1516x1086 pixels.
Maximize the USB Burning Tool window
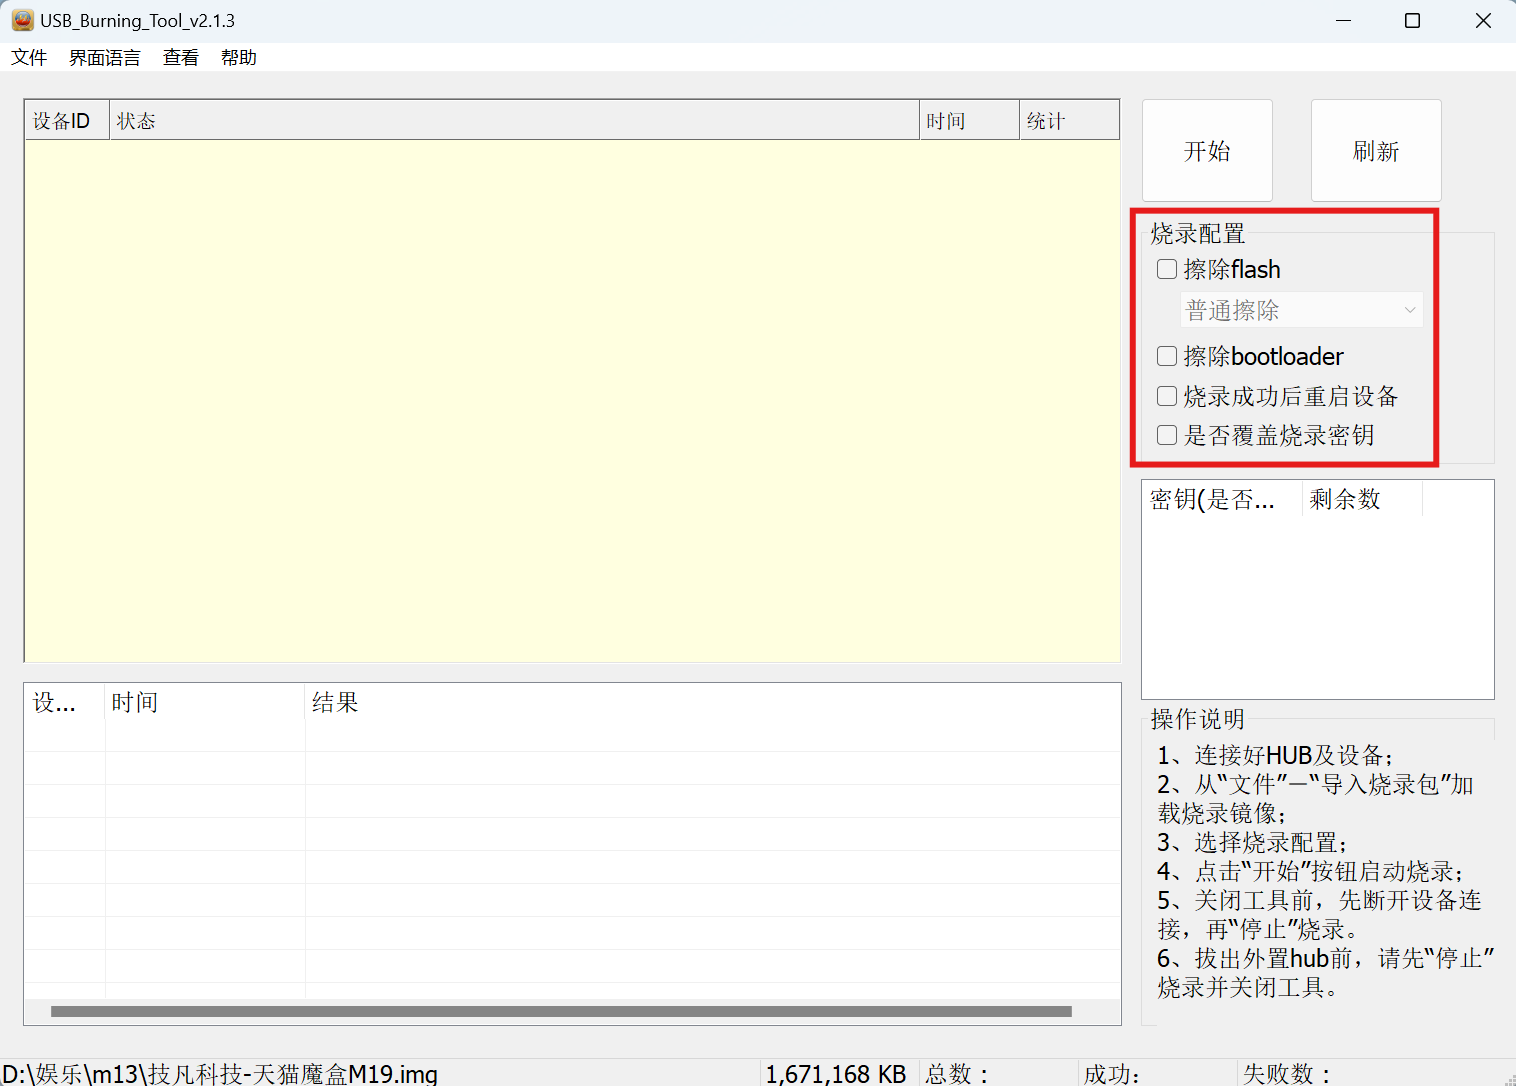1412,20
